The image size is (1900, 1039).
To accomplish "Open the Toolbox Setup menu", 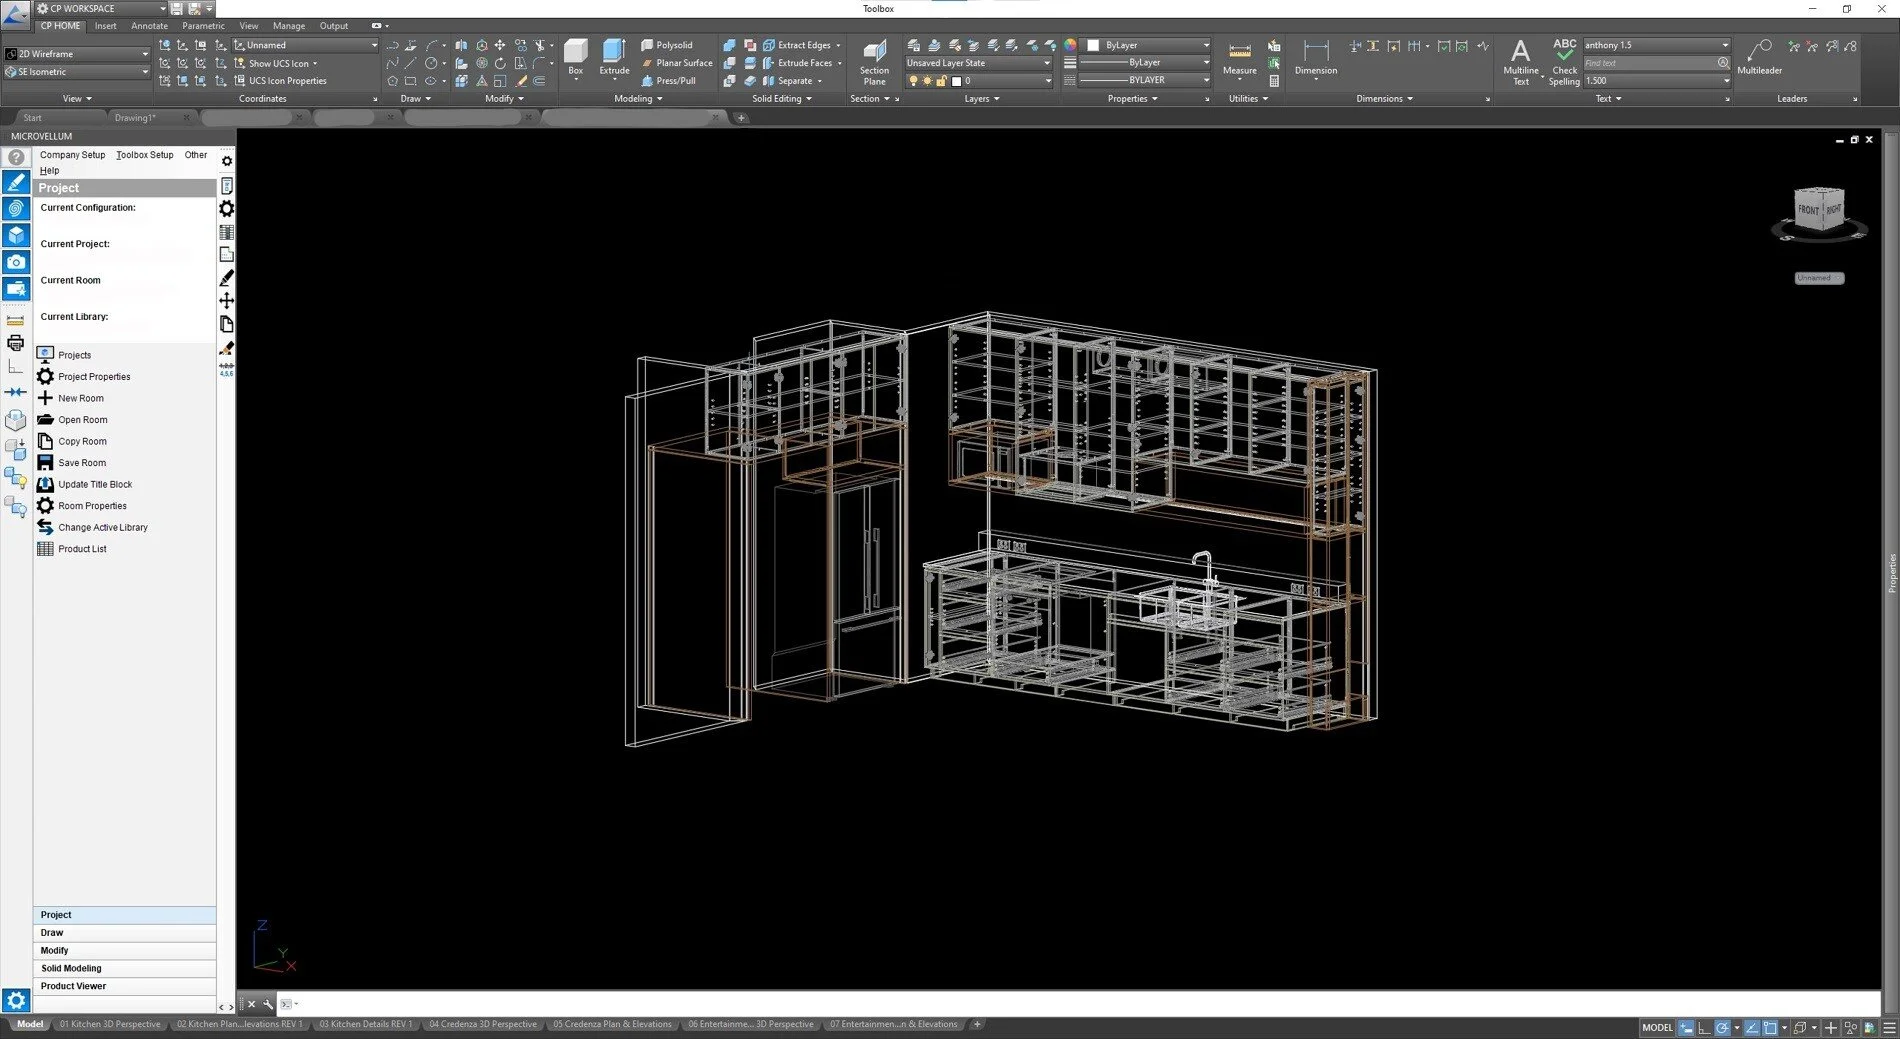I will [x=144, y=155].
